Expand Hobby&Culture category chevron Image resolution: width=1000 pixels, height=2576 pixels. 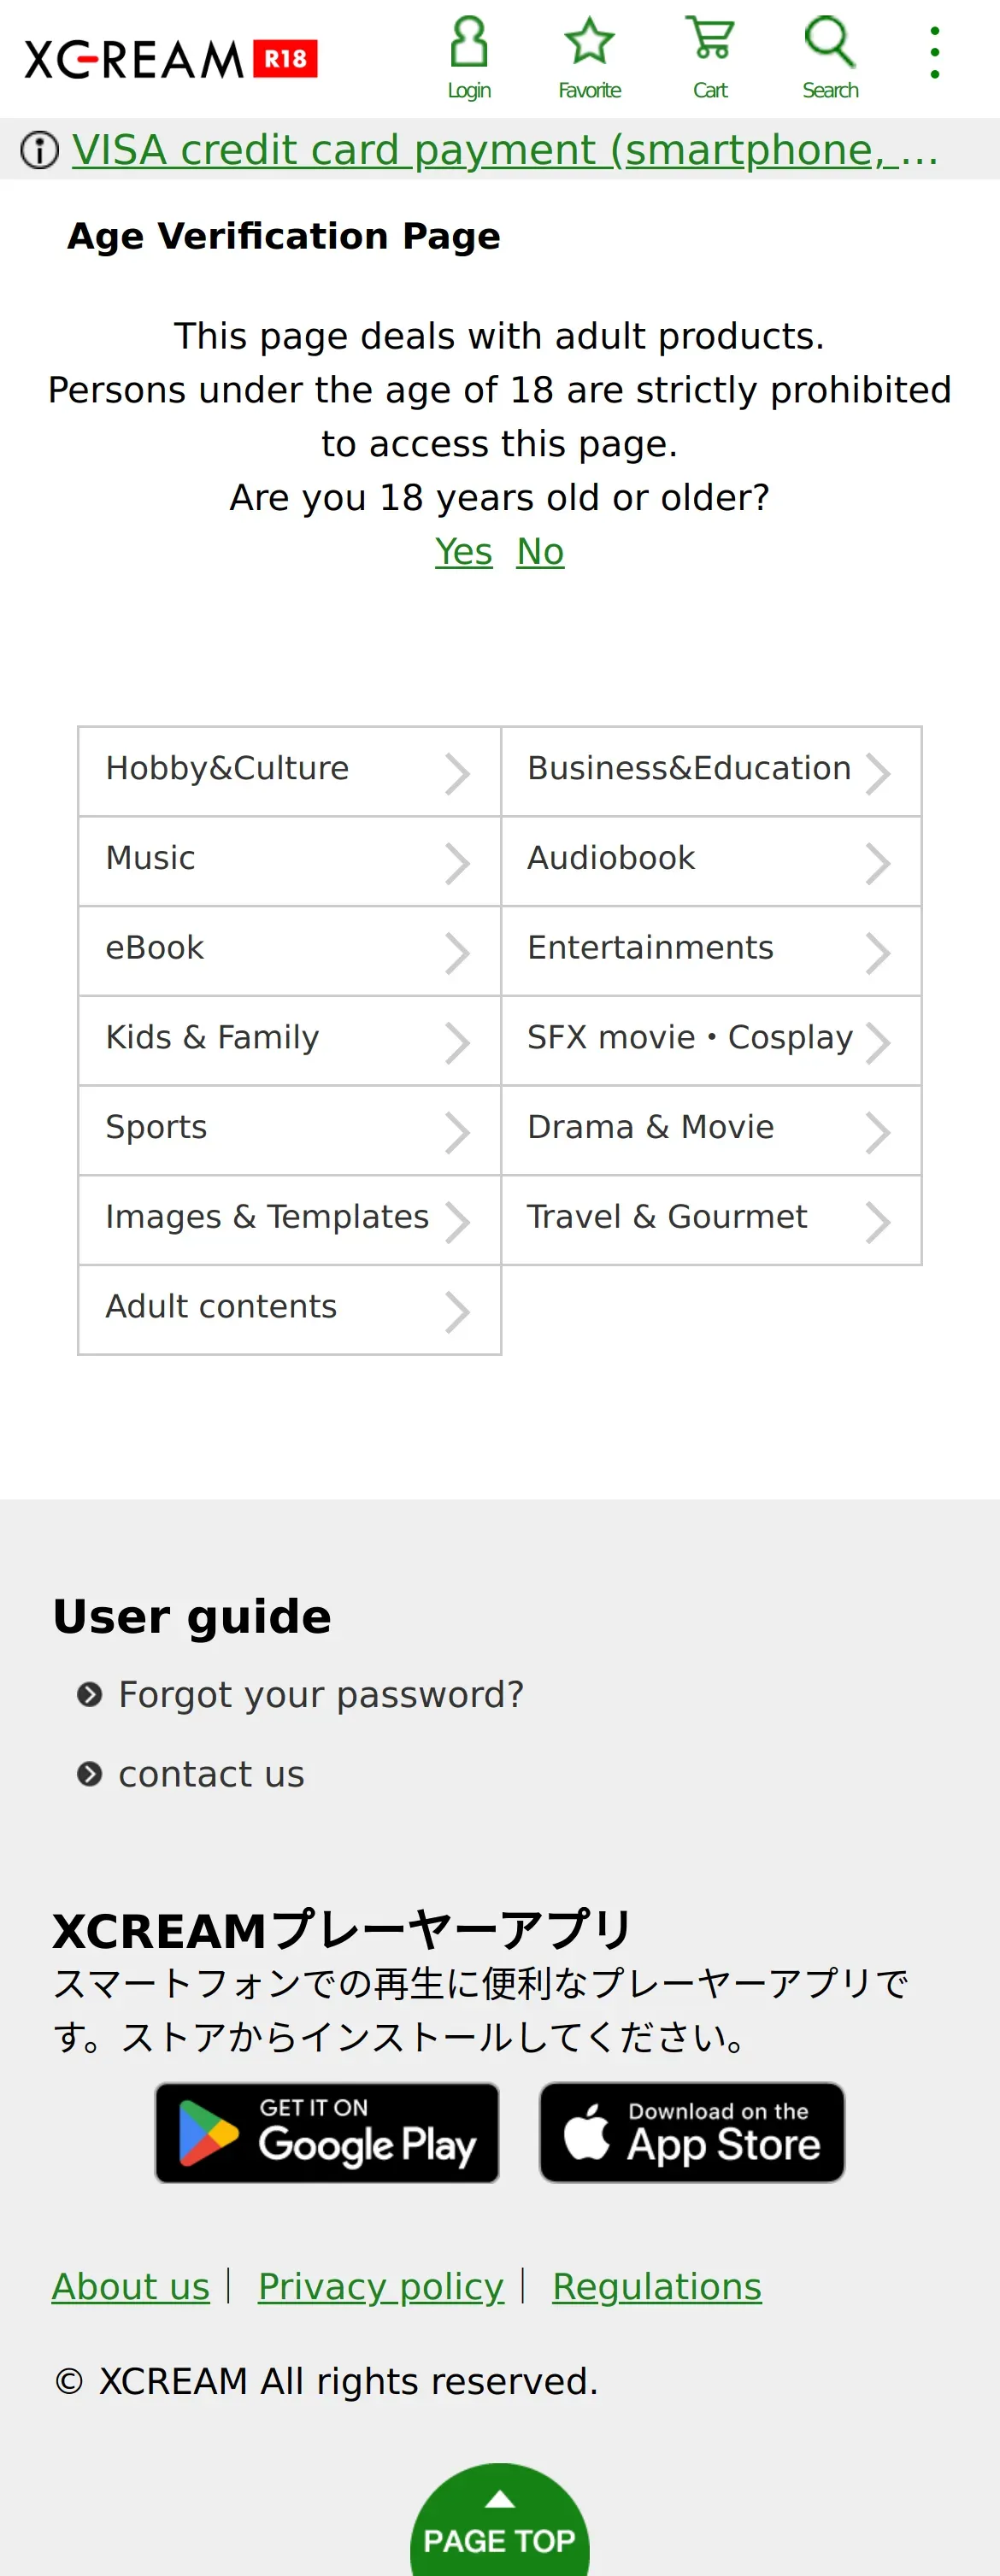pyautogui.click(x=457, y=773)
